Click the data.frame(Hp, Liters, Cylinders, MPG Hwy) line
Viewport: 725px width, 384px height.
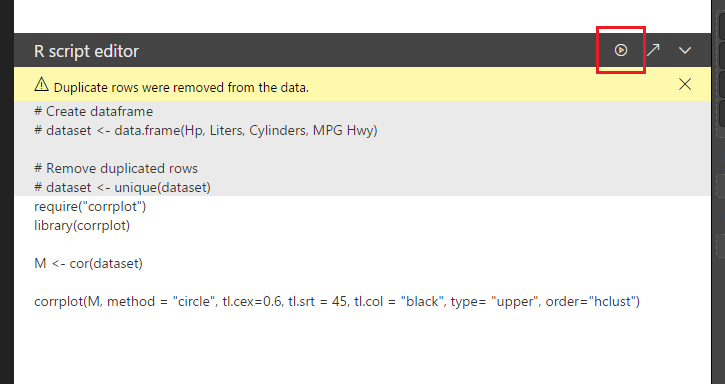pos(206,130)
